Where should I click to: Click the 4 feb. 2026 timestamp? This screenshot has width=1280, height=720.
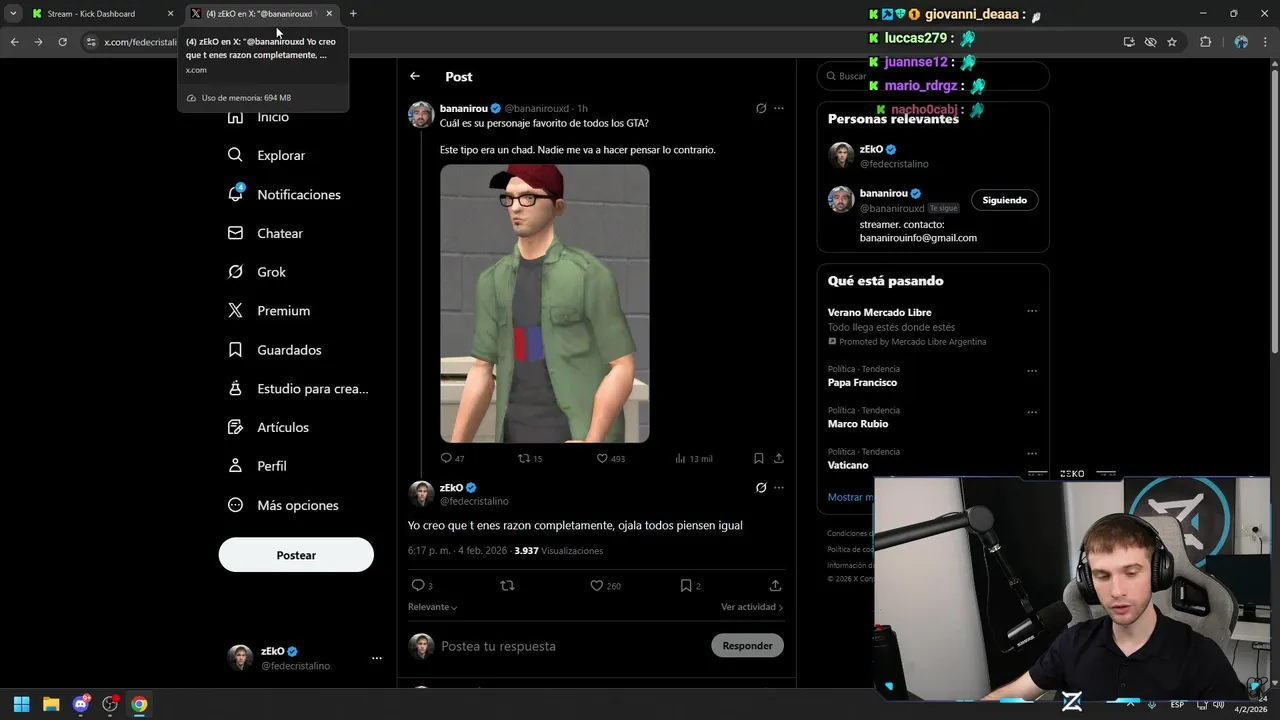click(482, 551)
